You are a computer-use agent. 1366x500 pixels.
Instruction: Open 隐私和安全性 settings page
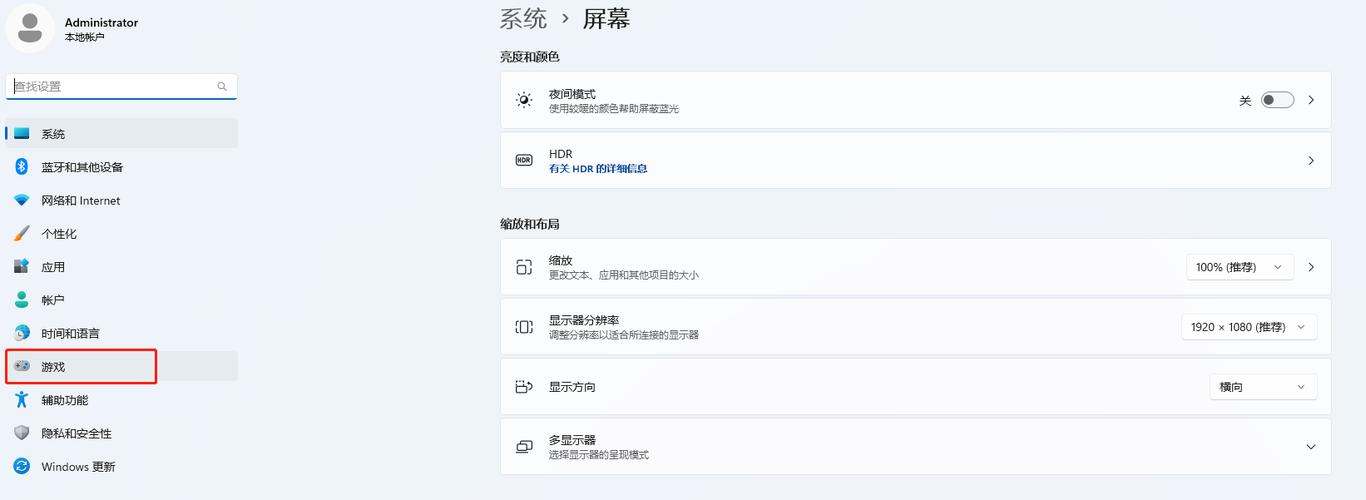click(x=122, y=433)
